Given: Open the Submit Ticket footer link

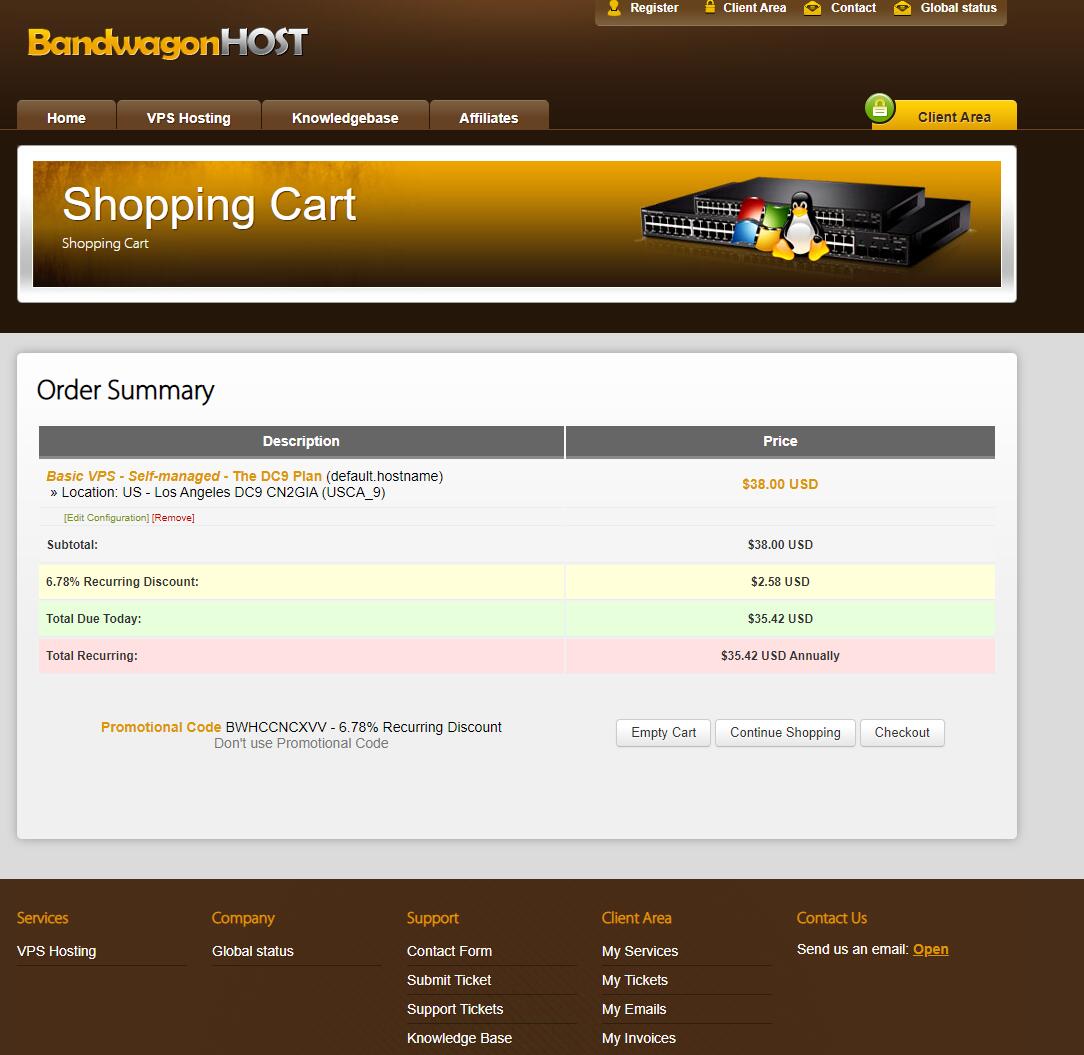Looking at the screenshot, I should point(449,980).
